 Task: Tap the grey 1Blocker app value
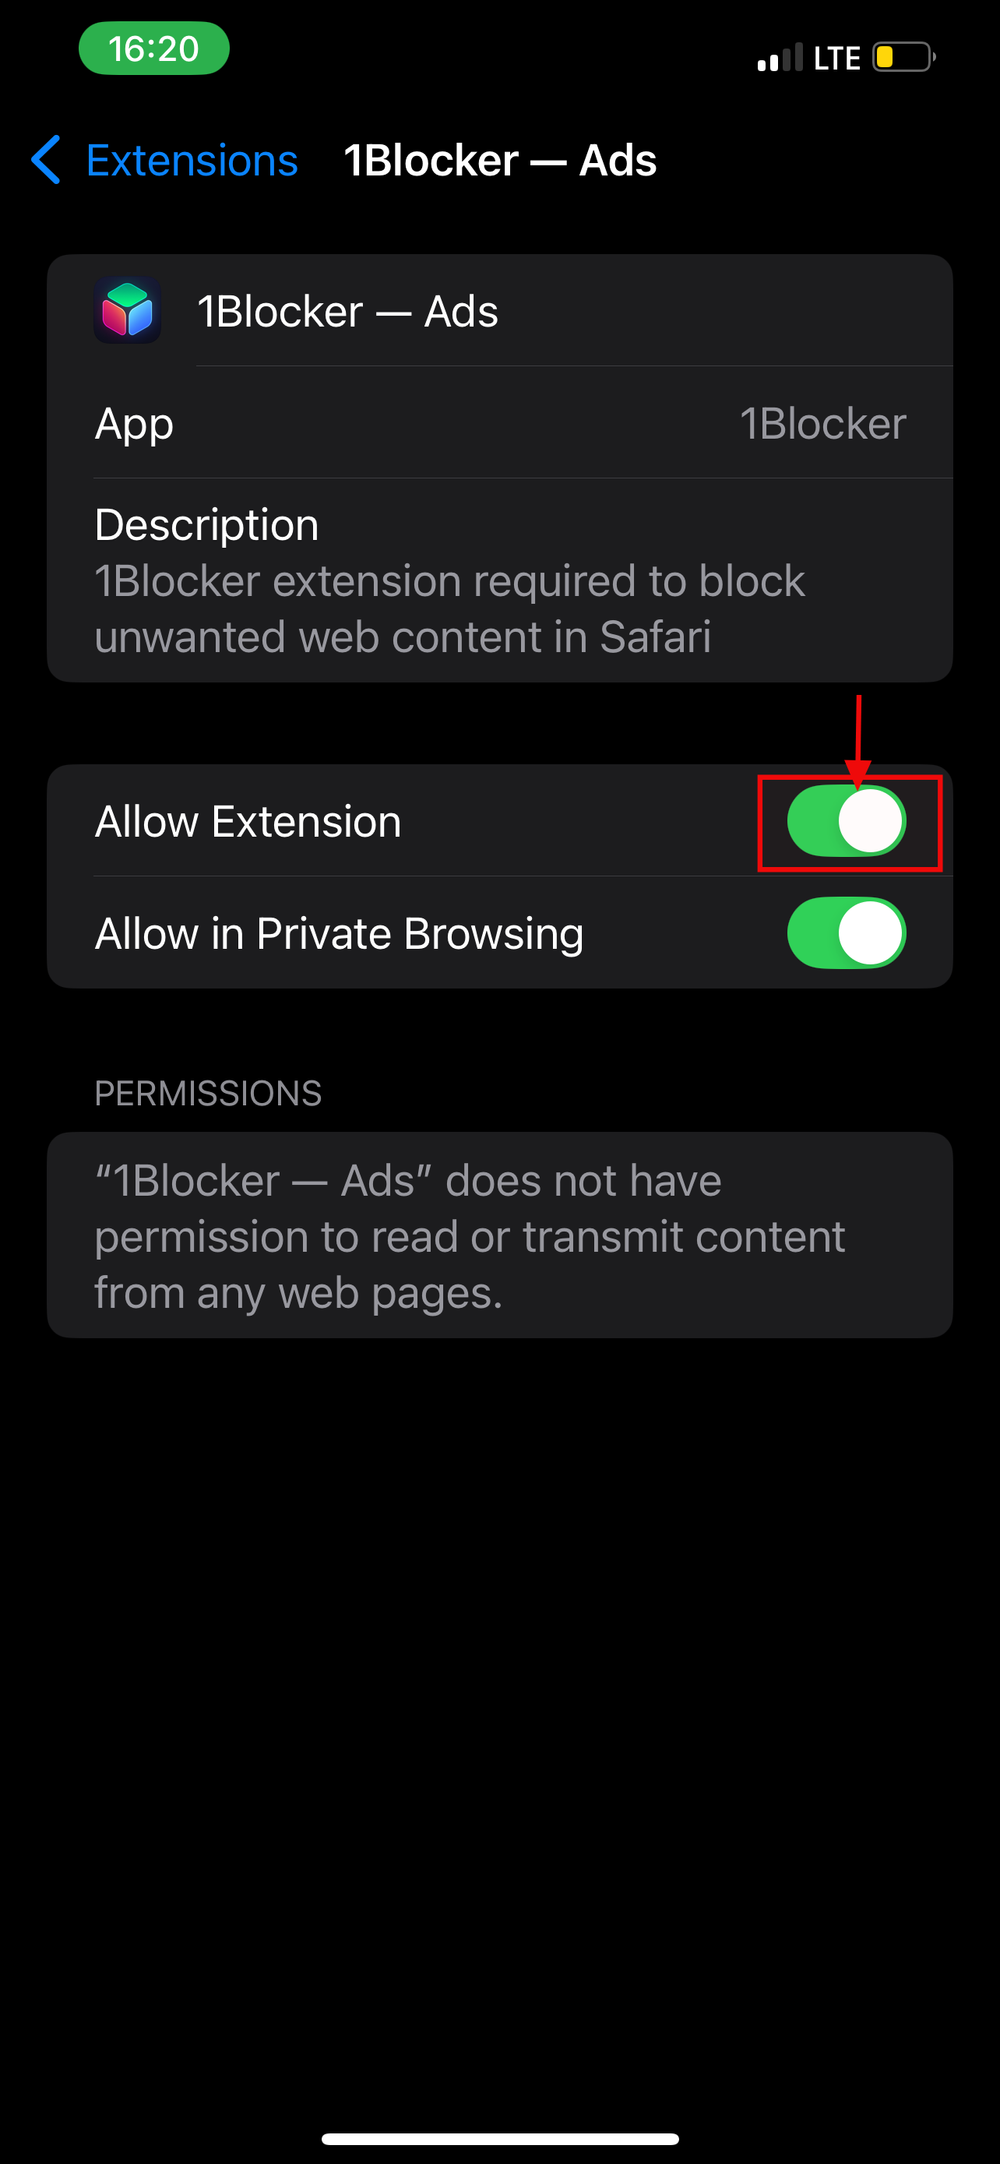pyautogui.click(x=823, y=423)
